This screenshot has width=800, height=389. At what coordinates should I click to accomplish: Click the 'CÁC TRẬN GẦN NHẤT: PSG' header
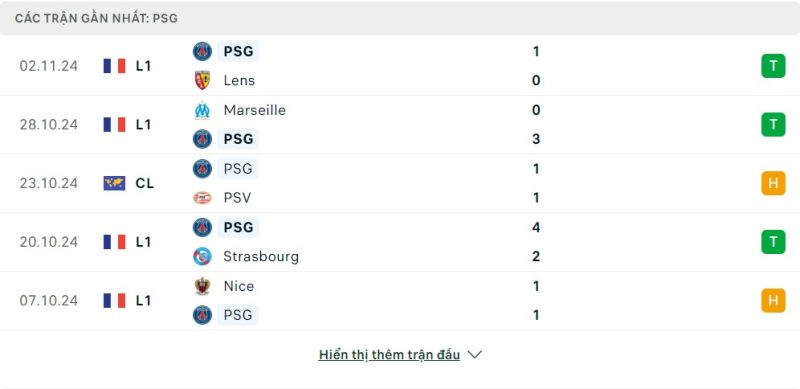point(96,18)
